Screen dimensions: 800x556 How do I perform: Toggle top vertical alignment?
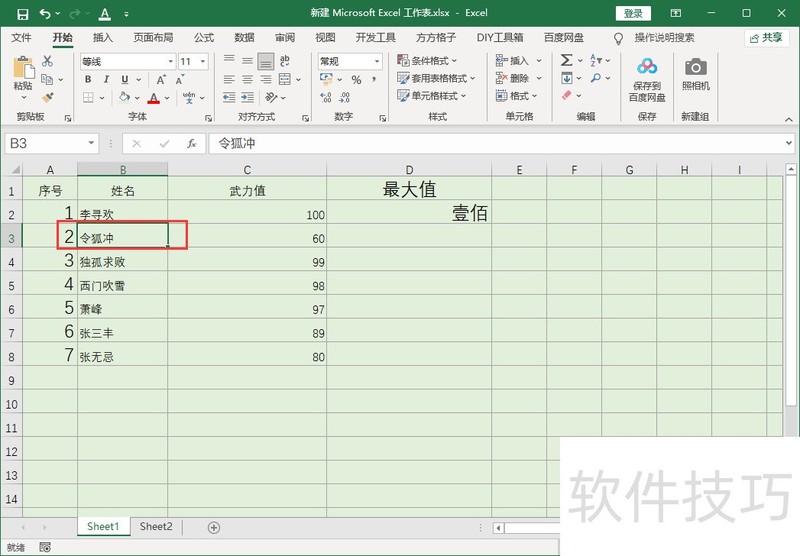click(229, 61)
